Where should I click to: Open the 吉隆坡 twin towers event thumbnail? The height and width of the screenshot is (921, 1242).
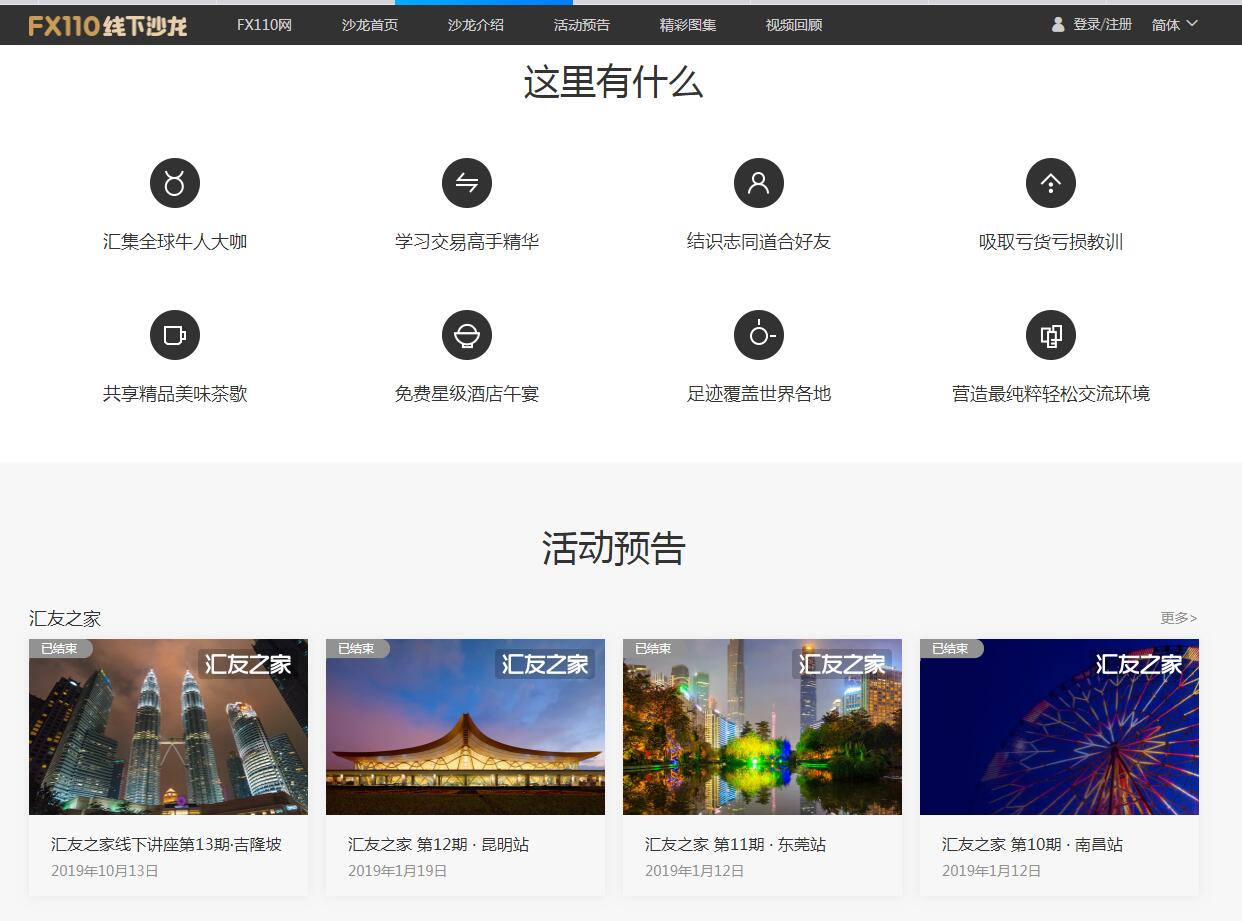(x=168, y=727)
